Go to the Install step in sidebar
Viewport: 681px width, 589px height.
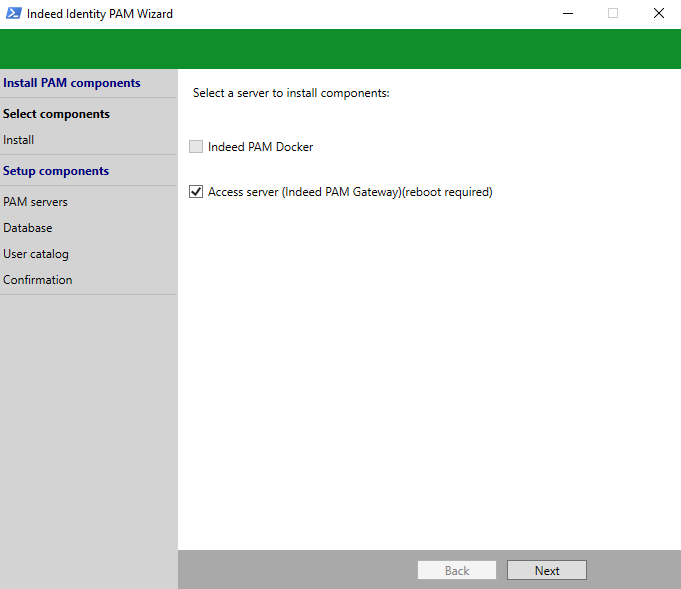coord(19,140)
